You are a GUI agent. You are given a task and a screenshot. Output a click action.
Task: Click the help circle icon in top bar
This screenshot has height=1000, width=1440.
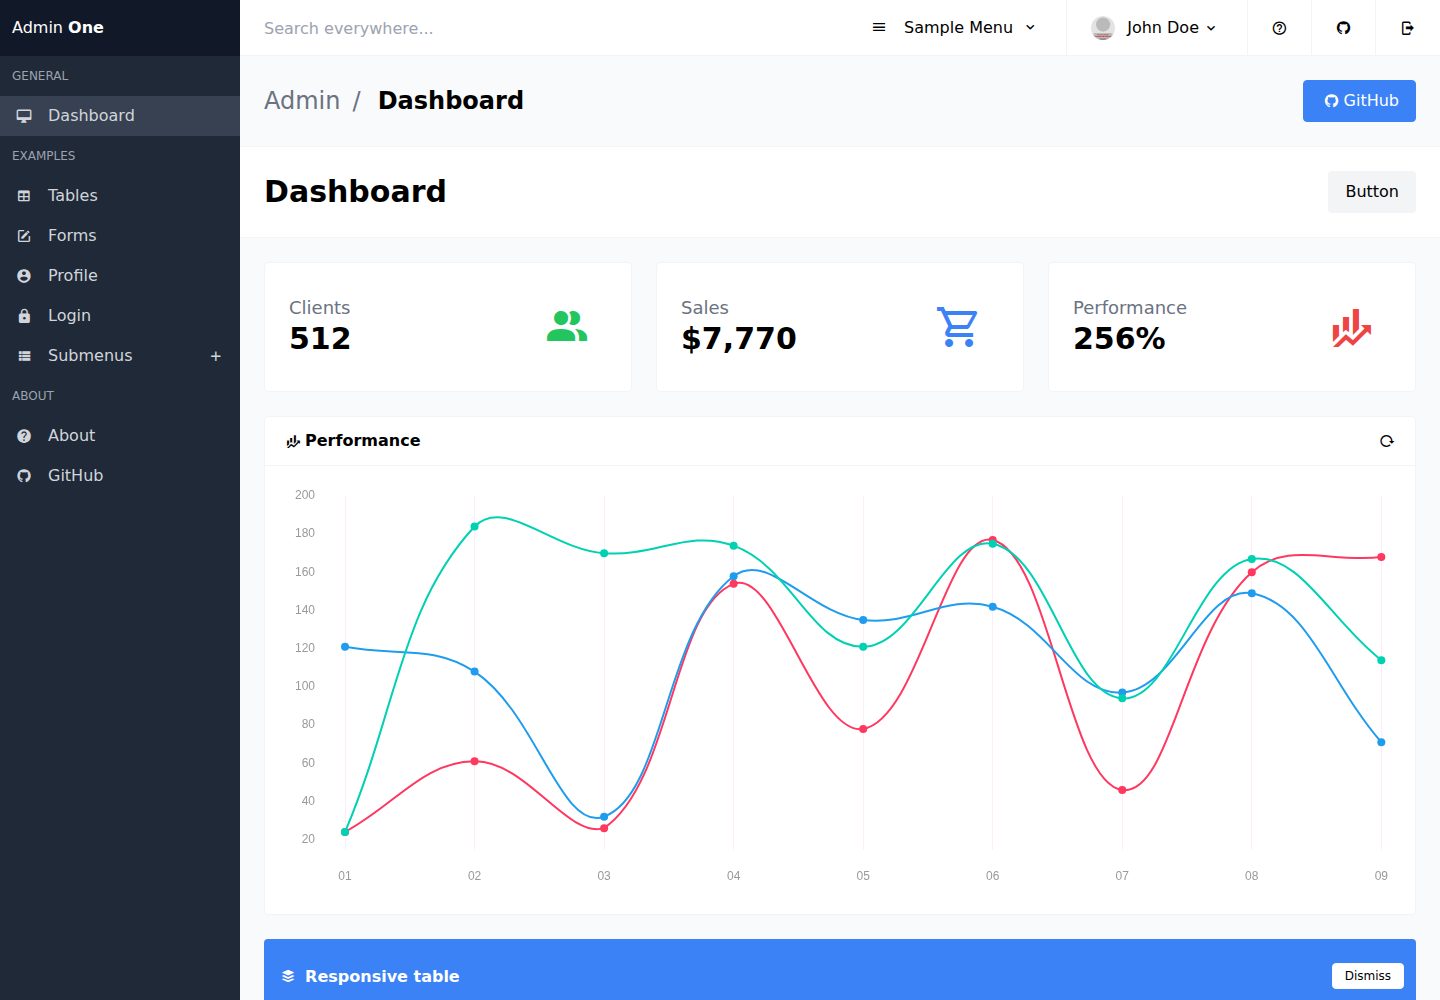point(1279,28)
